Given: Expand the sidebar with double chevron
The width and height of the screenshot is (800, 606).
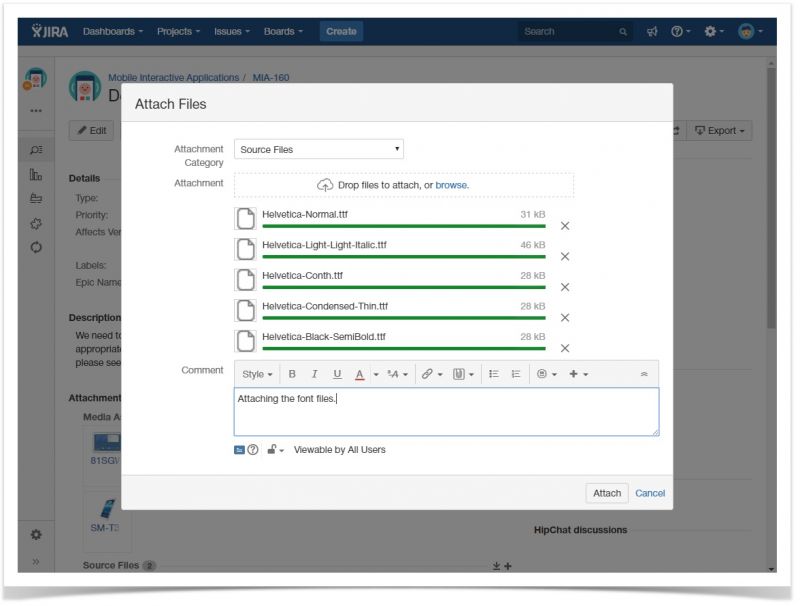Looking at the screenshot, I should (x=36, y=562).
